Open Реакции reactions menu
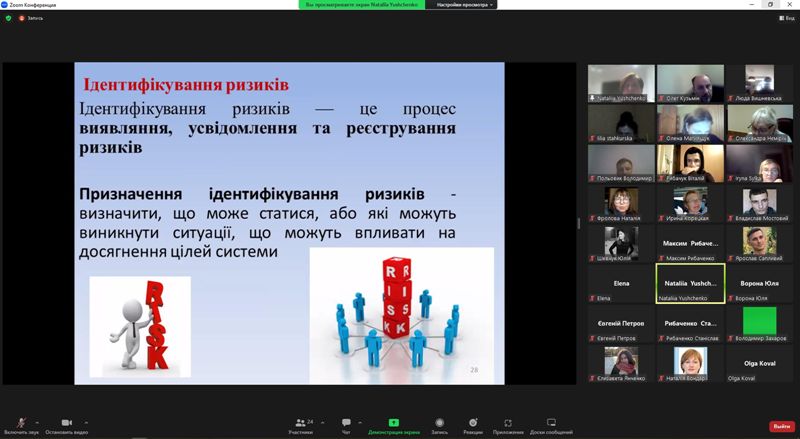The height and width of the screenshot is (439, 800). [x=473, y=426]
